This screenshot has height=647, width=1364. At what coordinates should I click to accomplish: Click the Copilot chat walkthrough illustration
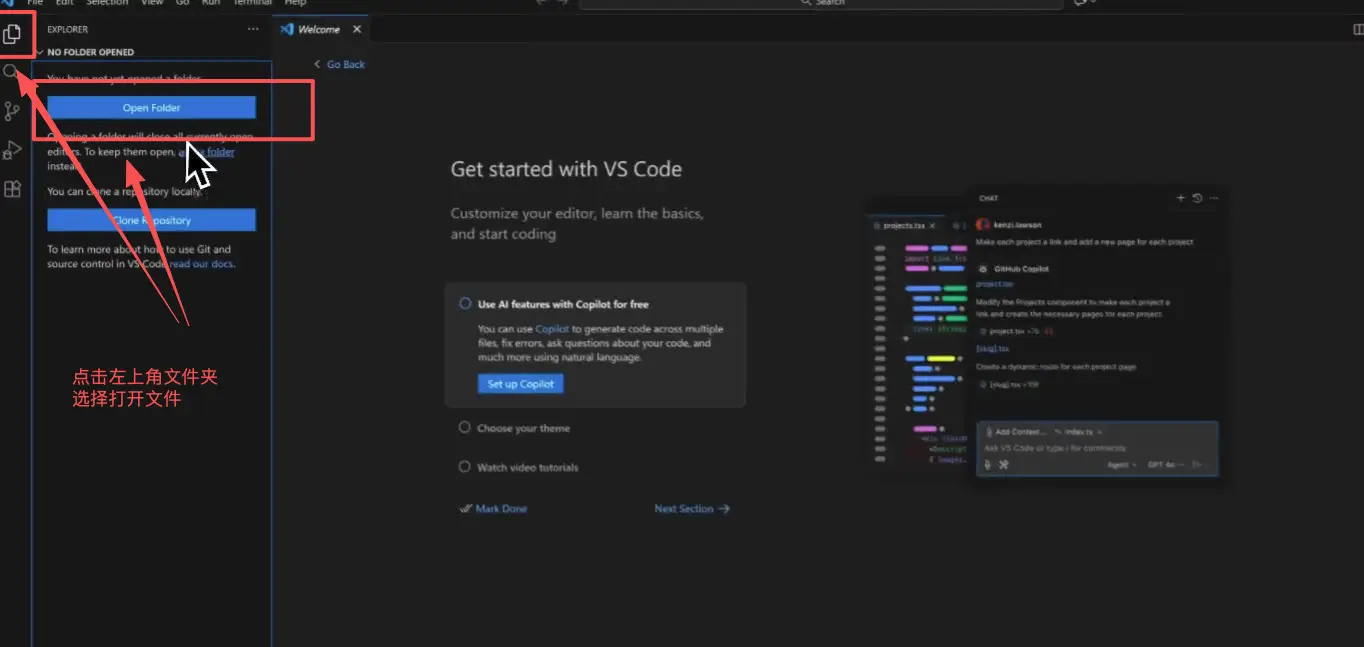pos(1048,336)
